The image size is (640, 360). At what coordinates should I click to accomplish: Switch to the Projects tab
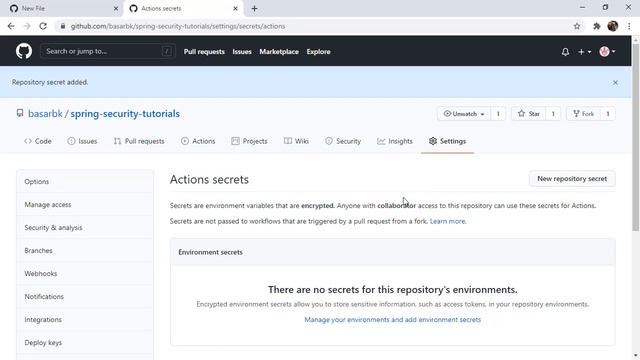coord(249,141)
